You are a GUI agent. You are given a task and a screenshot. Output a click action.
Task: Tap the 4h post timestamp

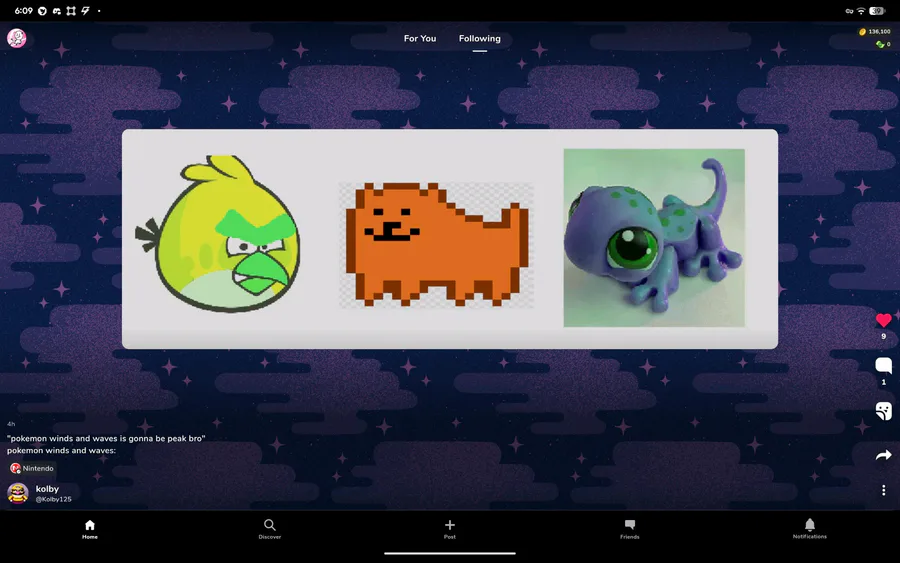click(x=11, y=424)
